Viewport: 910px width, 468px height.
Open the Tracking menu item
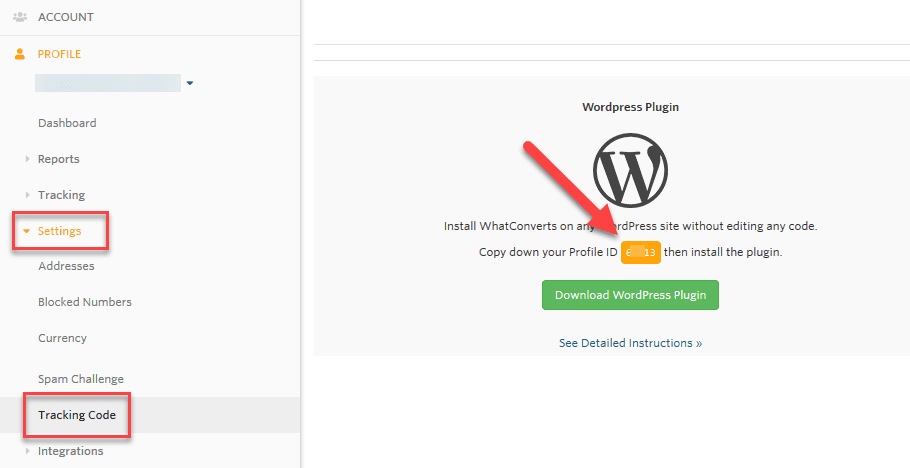point(62,195)
